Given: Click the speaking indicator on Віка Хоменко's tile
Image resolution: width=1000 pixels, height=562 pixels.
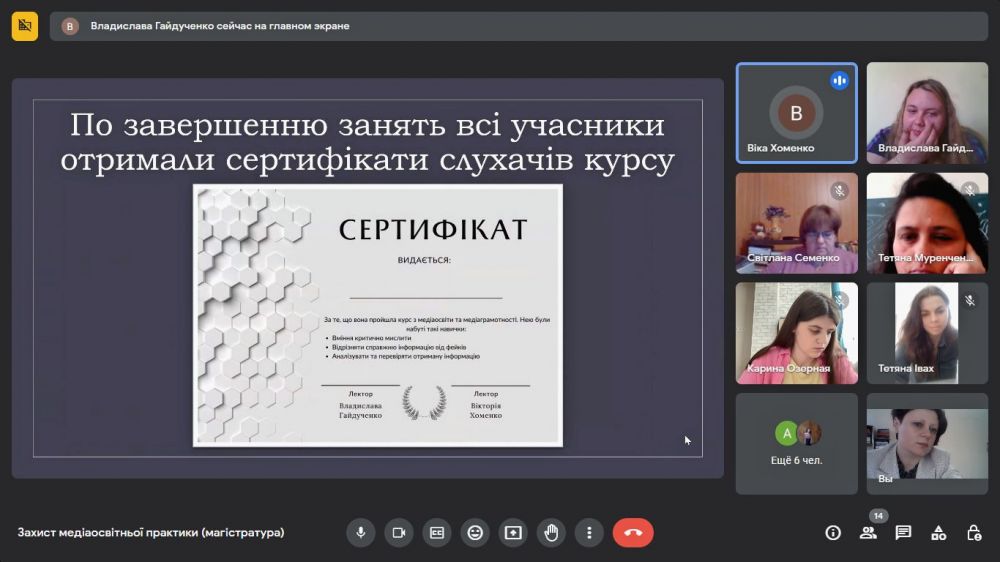Looking at the screenshot, I should pyautogui.click(x=839, y=81).
